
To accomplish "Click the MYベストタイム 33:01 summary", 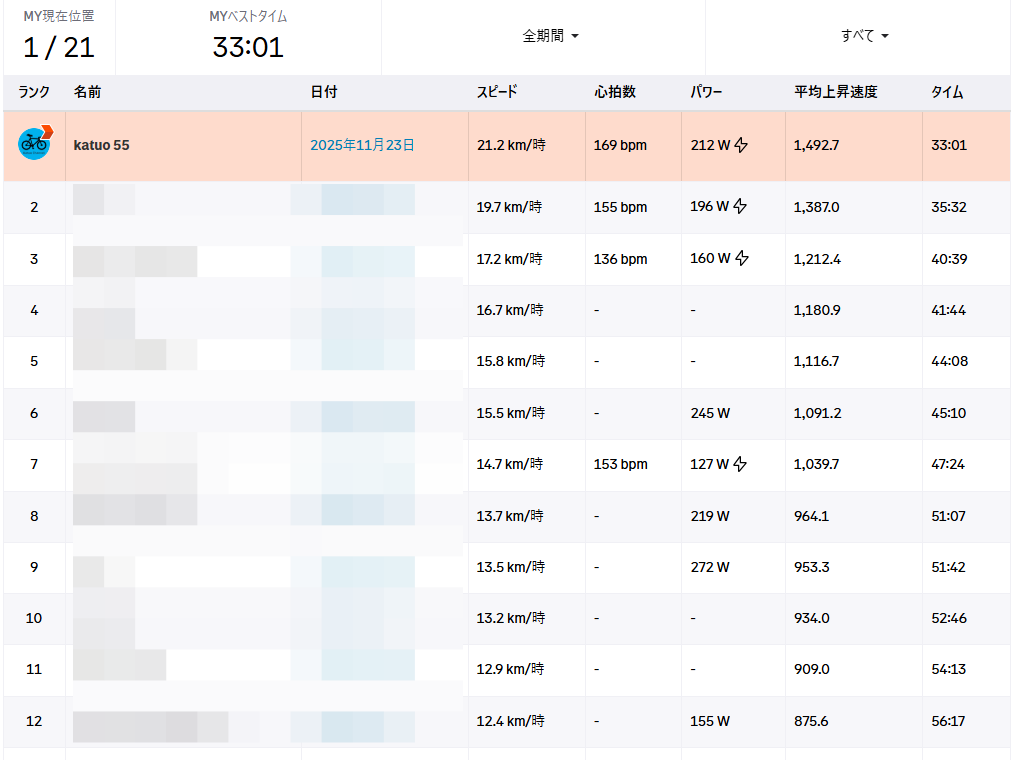I will point(248,36).
